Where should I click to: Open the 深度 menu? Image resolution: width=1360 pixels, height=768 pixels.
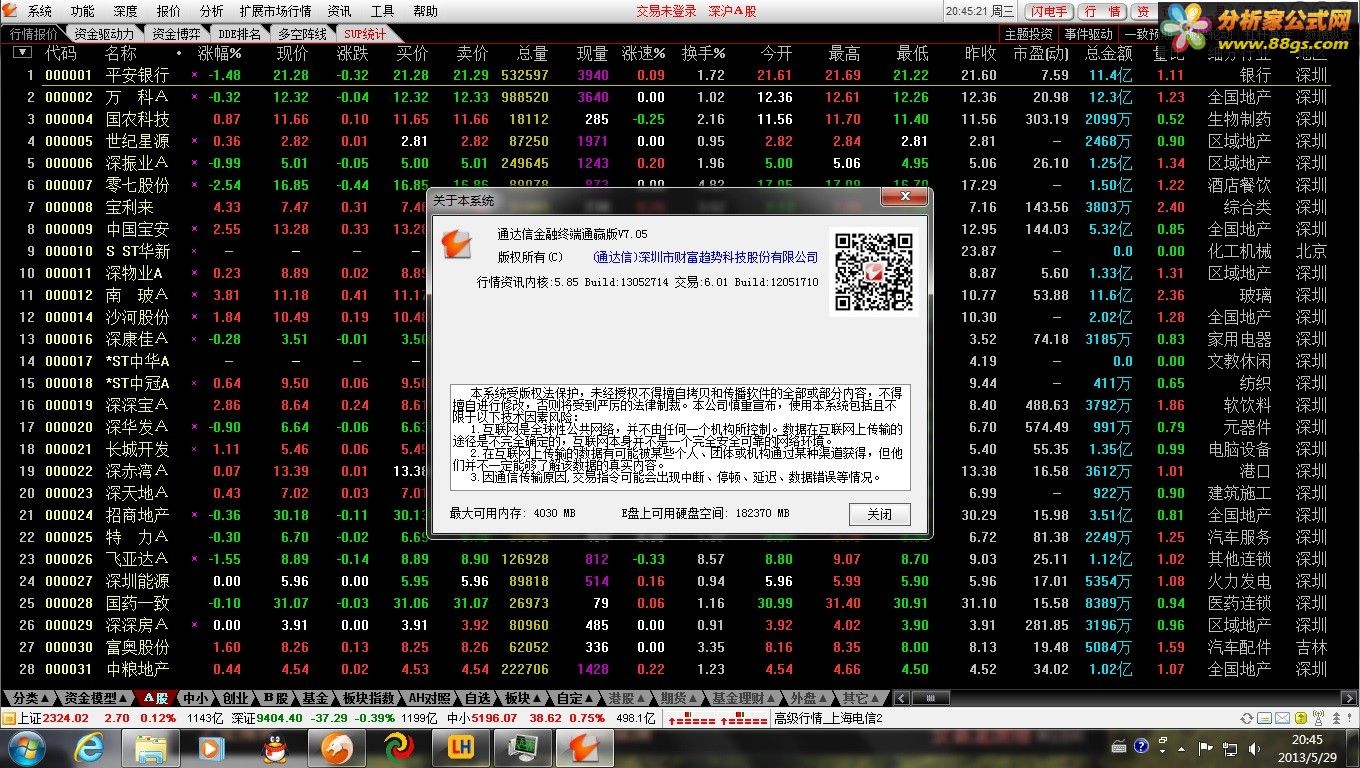125,11
